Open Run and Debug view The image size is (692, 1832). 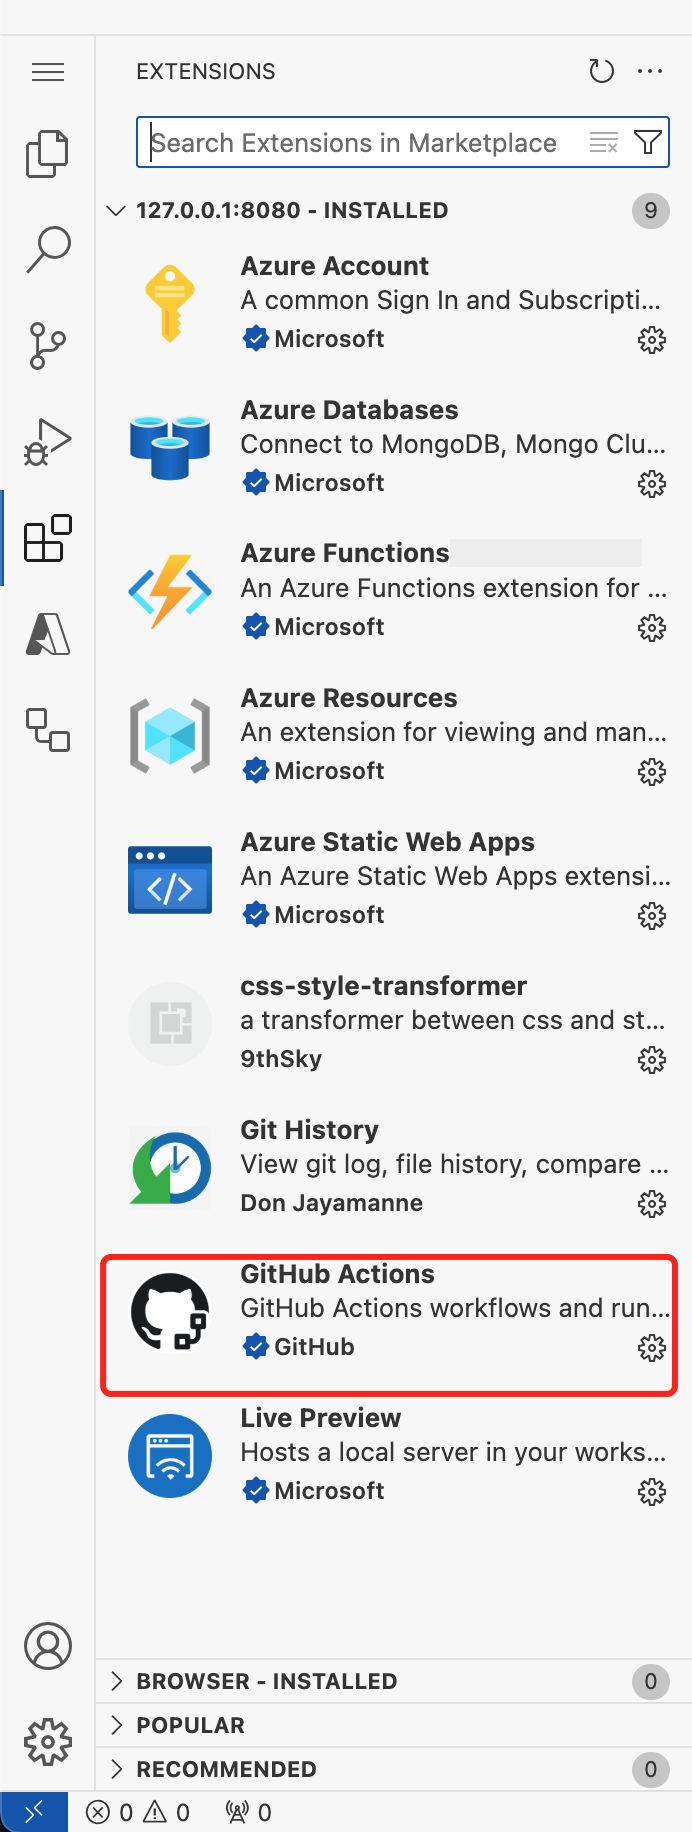tap(47, 442)
